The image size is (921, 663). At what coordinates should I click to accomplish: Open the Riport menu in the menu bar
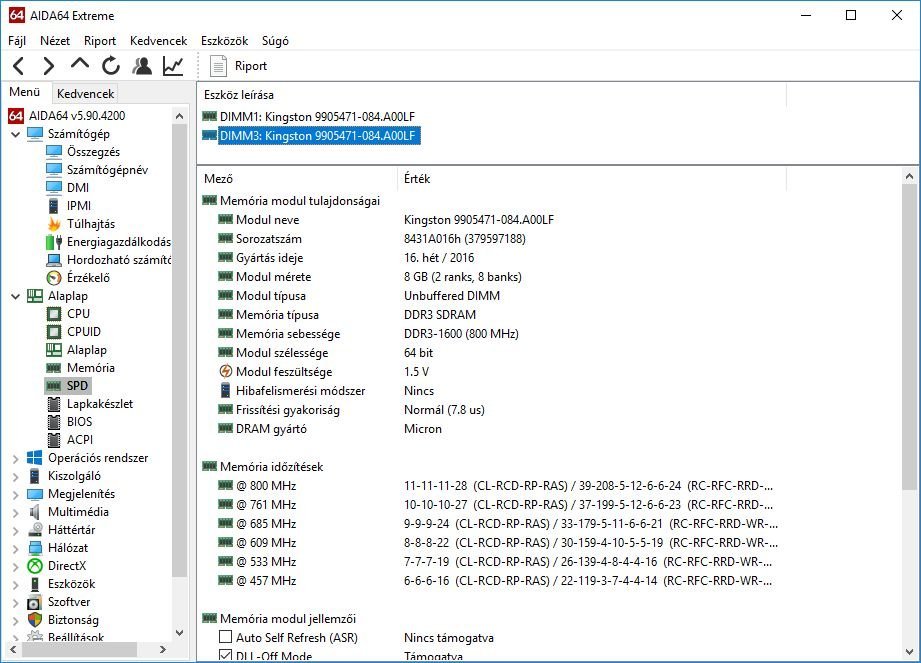[100, 41]
